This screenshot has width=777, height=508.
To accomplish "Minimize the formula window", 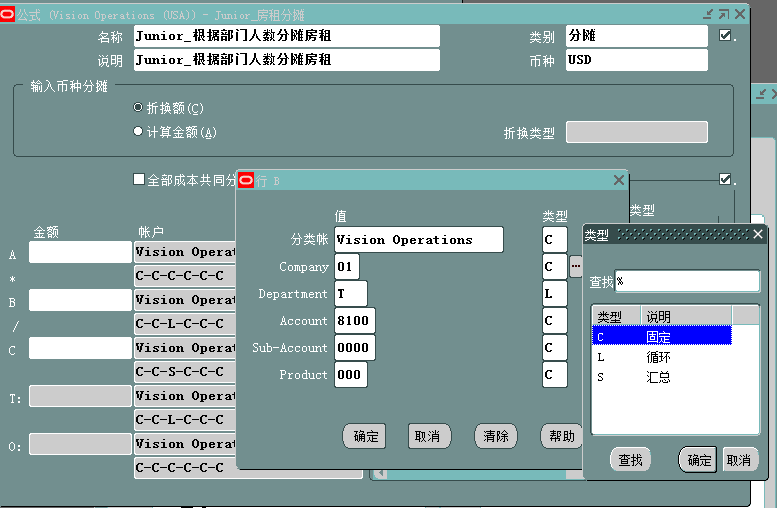I will click(x=709, y=14).
